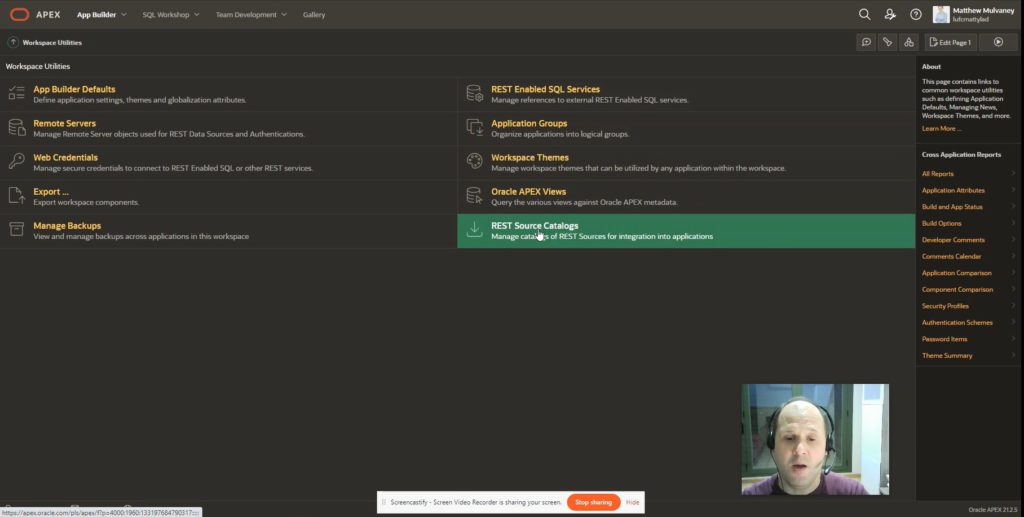Open Build Options report
1024x517 pixels.
click(941, 223)
